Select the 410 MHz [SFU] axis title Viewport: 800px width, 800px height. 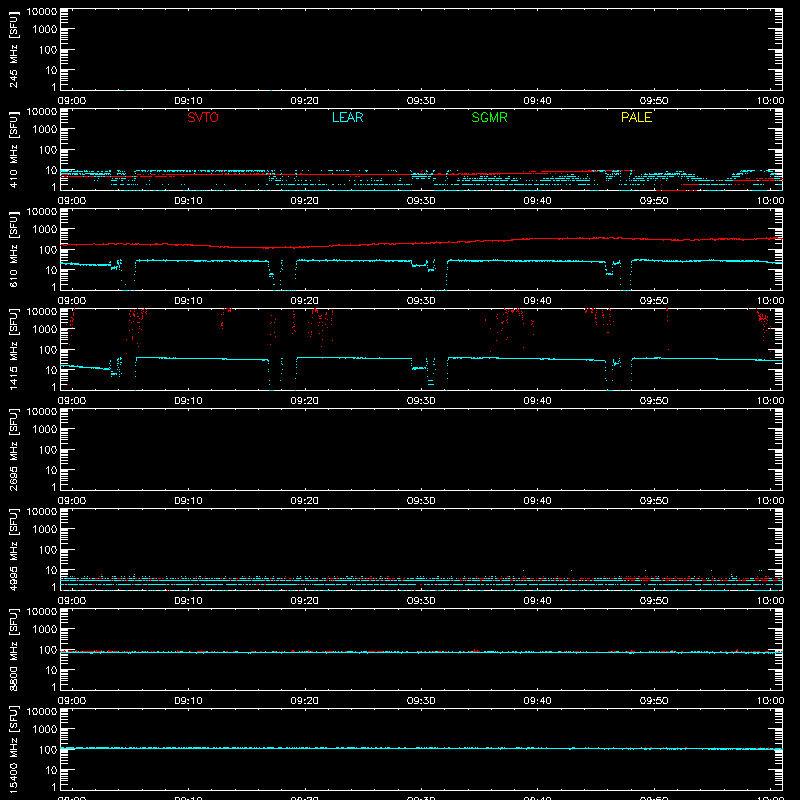pyautogui.click(x=13, y=150)
